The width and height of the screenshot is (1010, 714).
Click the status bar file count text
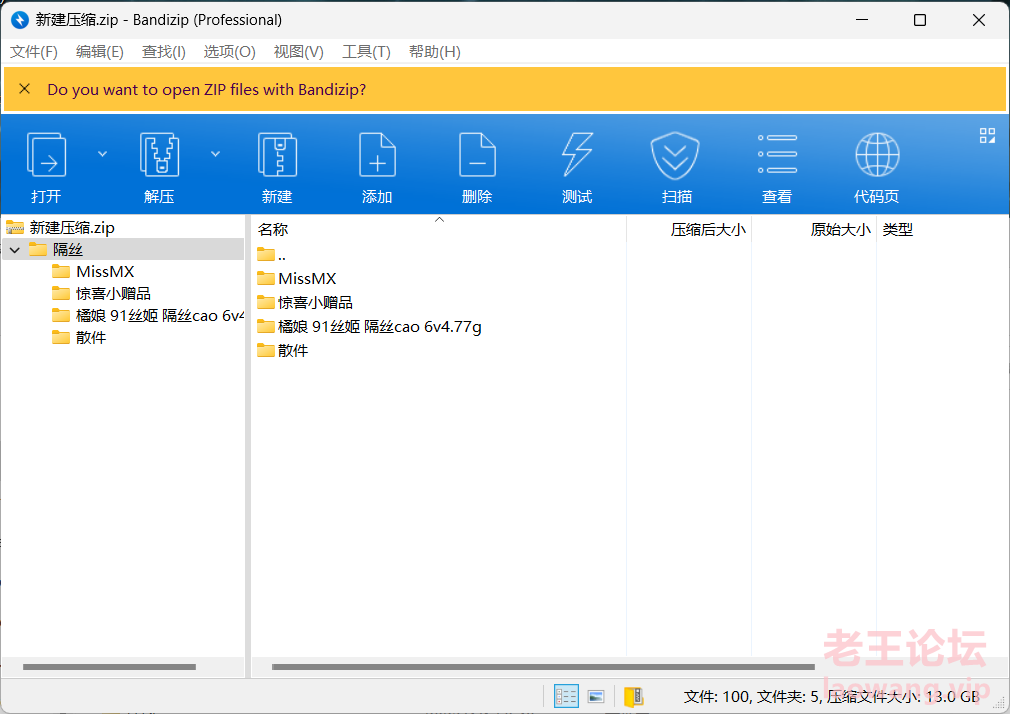[x=831, y=697]
